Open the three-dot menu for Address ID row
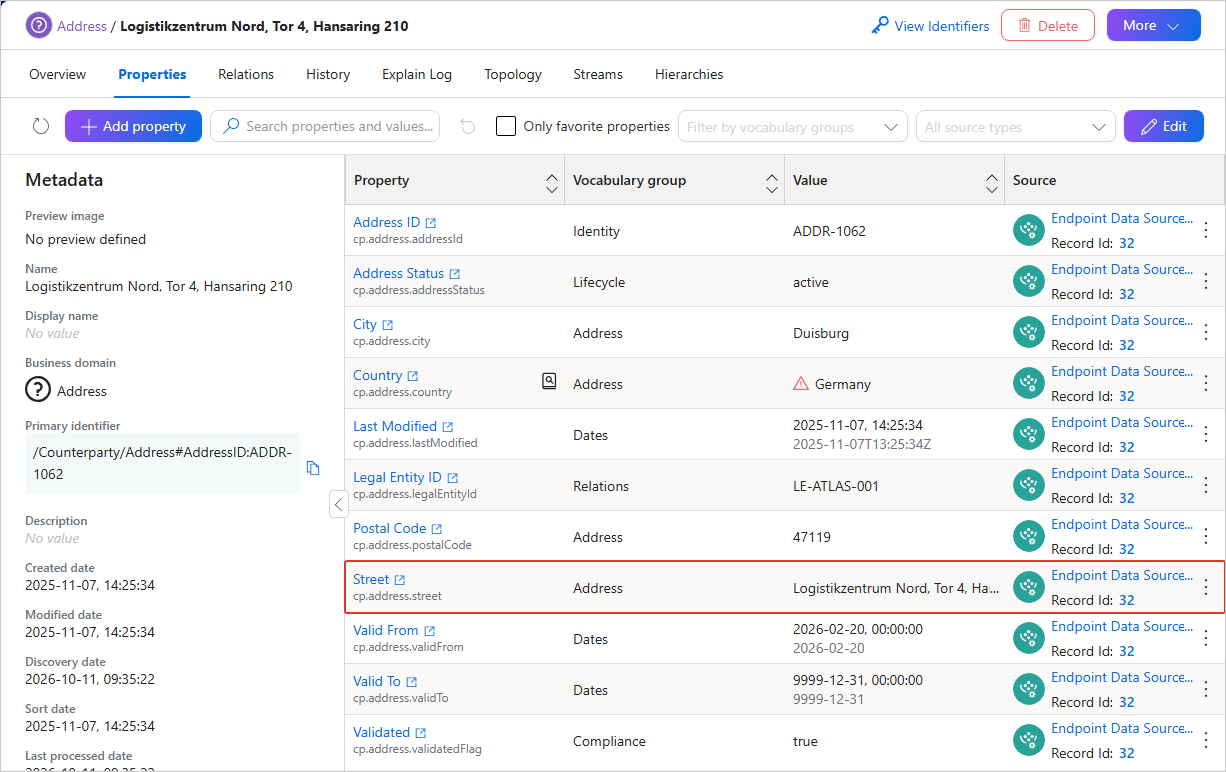This screenshot has width=1226, height=772. (1206, 230)
